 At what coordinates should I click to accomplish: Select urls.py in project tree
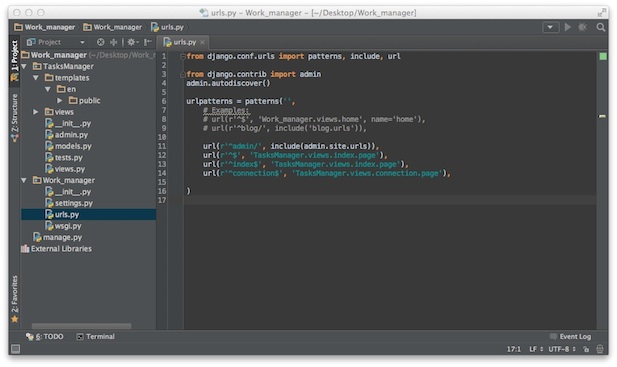pos(89,215)
